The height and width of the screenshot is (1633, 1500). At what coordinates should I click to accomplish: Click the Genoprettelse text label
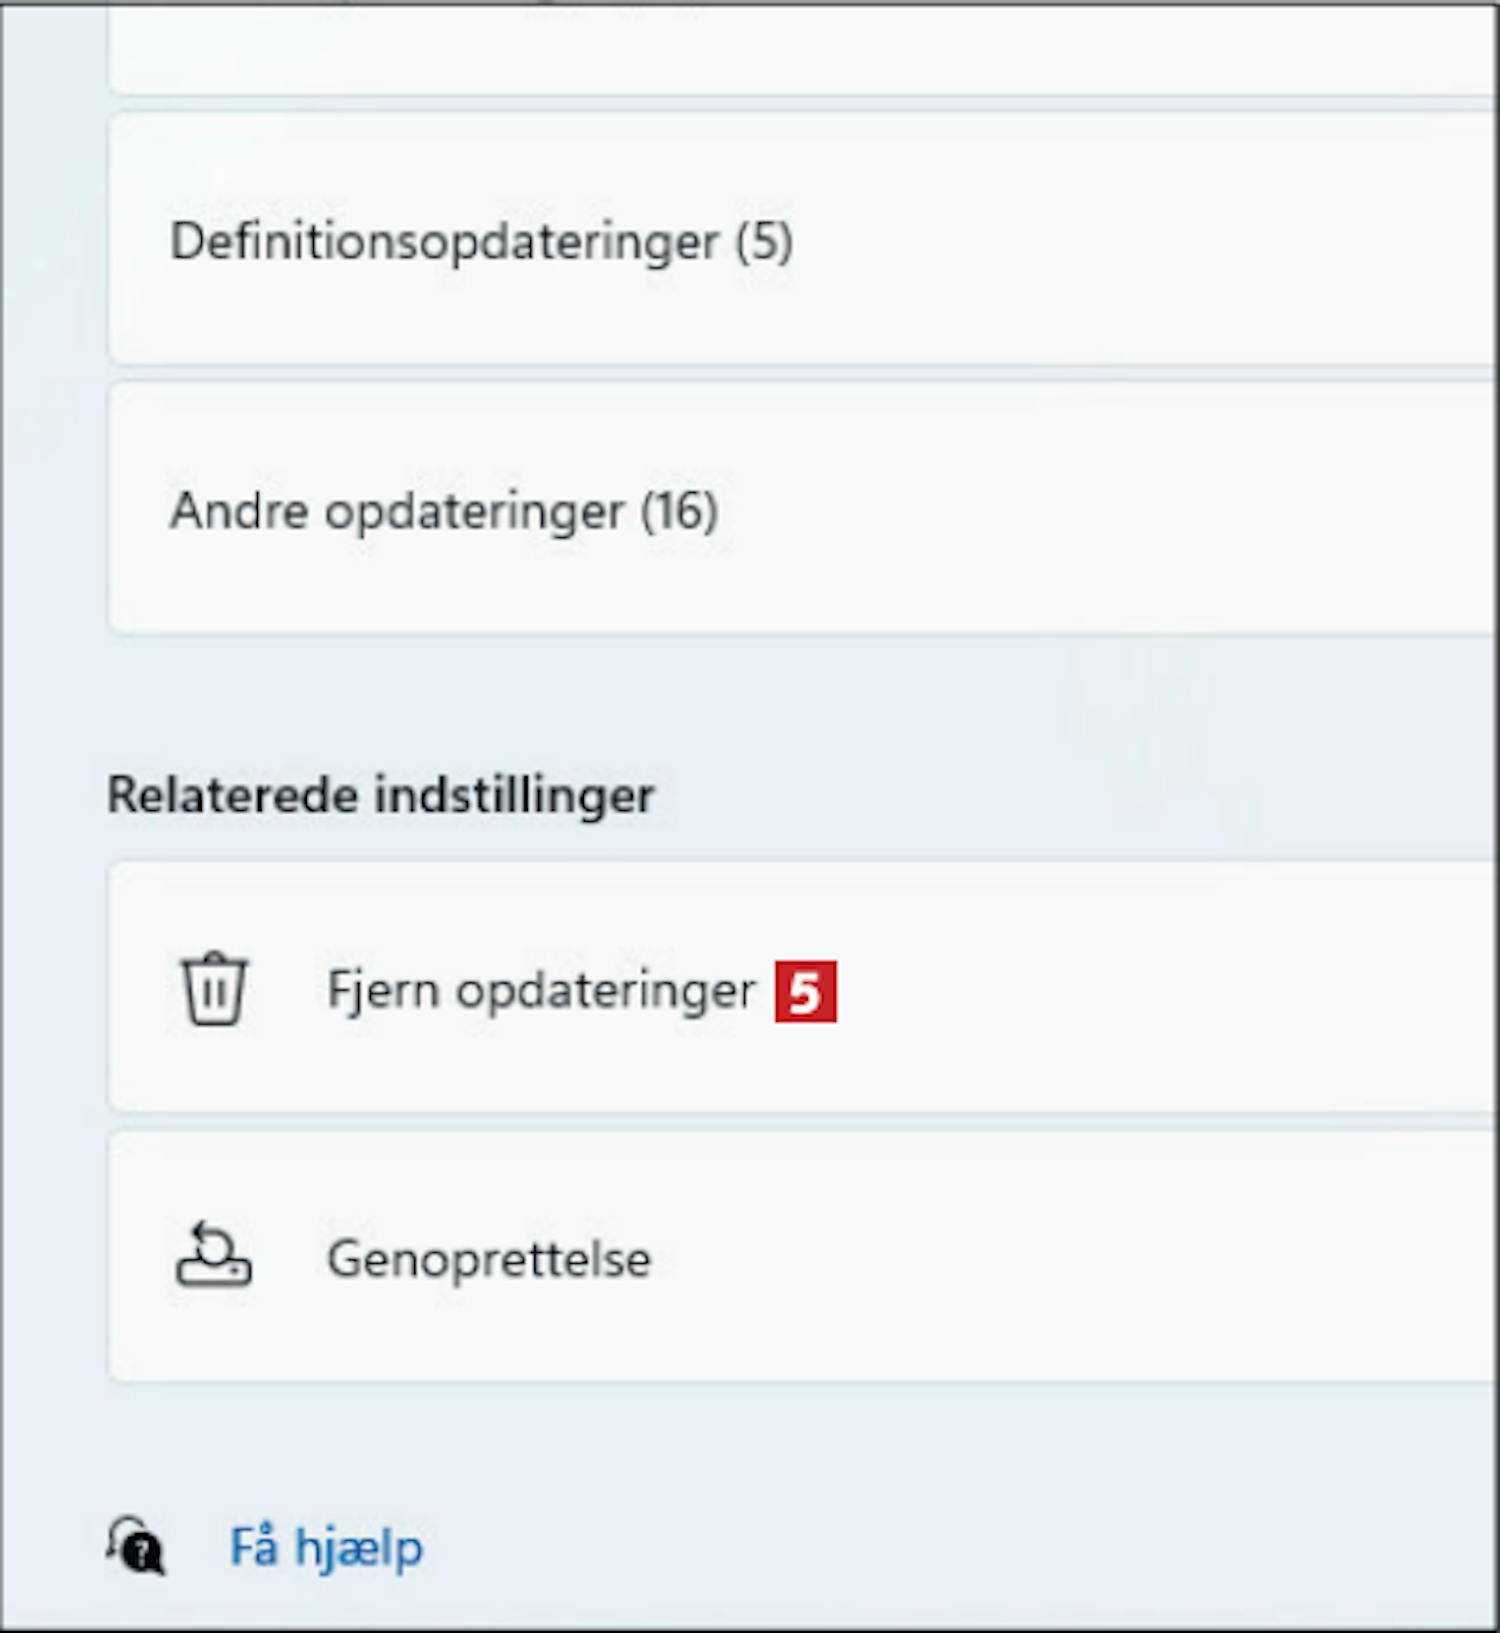click(x=489, y=1259)
